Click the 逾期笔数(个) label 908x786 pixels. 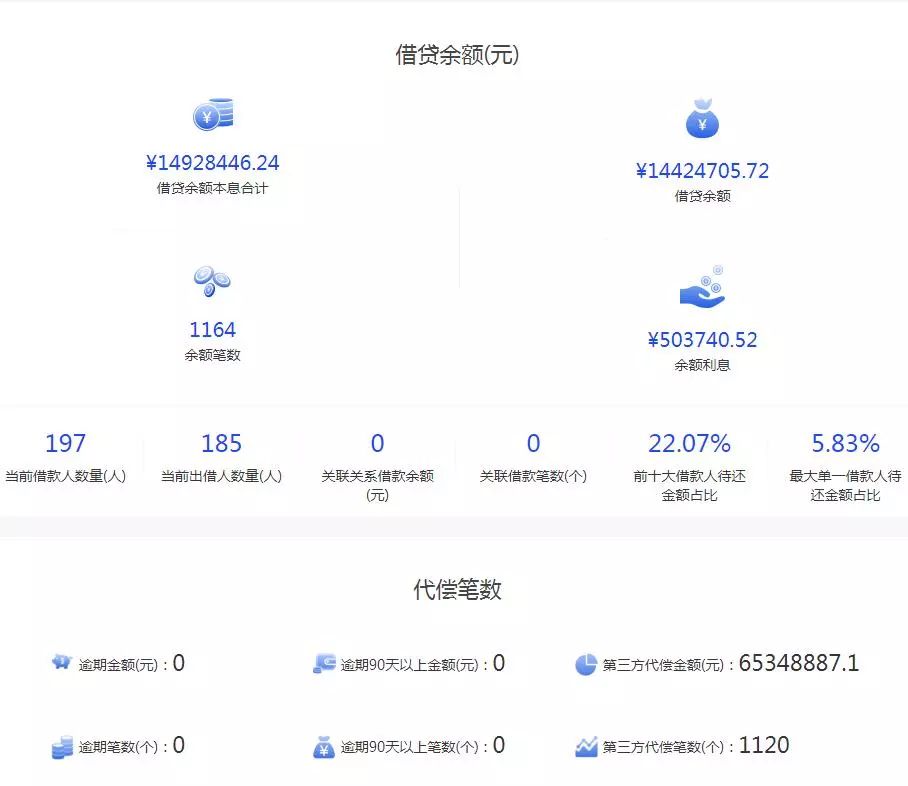118,747
